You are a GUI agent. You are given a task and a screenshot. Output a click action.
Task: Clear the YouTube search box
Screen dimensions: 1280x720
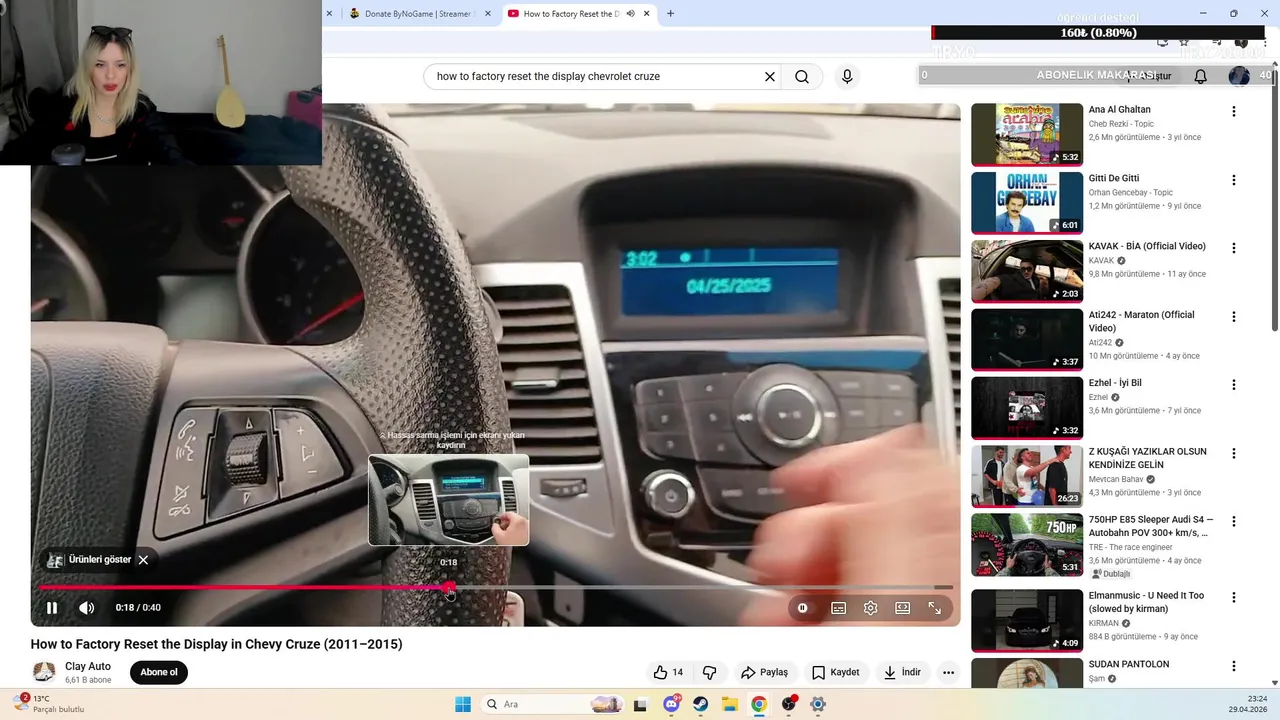point(770,76)
